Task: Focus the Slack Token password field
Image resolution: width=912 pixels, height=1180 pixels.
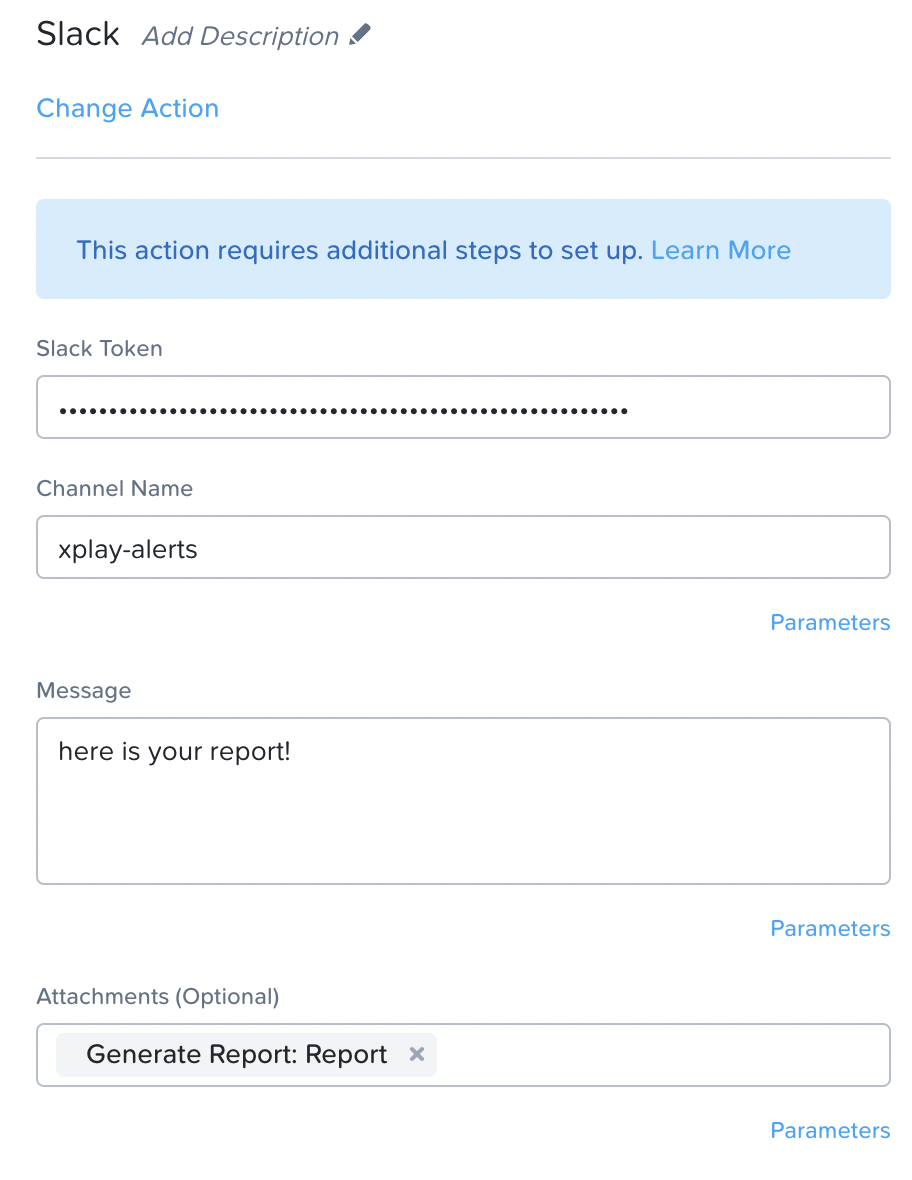Action: pos(462,407)
